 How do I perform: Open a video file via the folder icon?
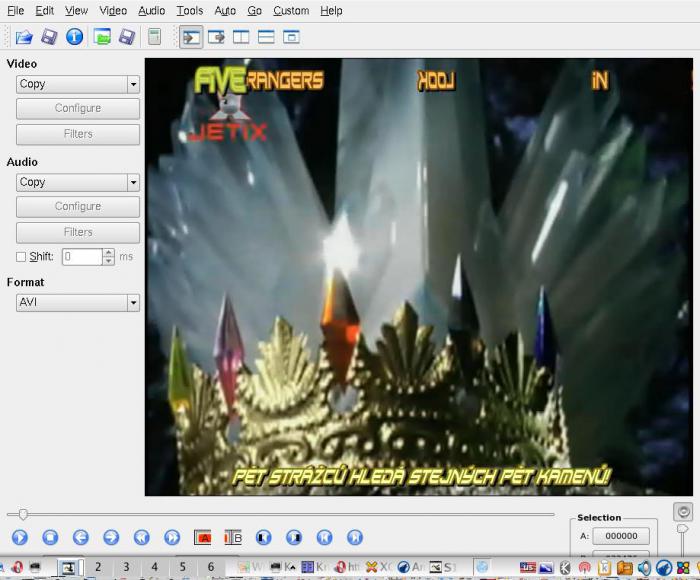click(x=24, y=37)
